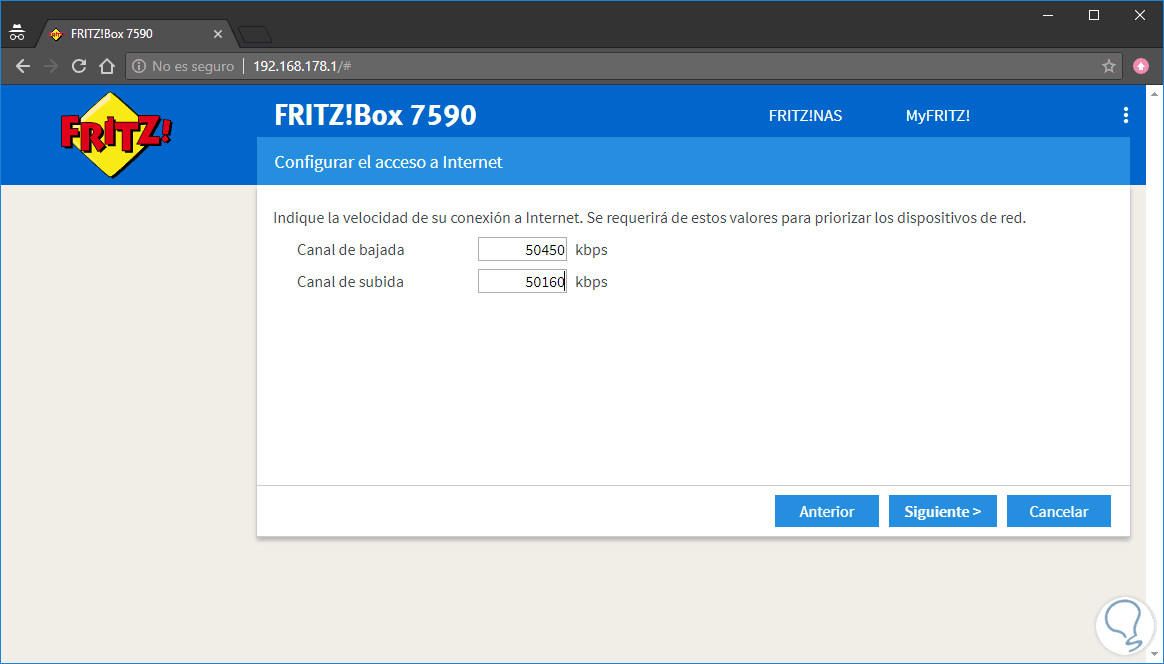Click the 'Canal de subida' label
The image size is (1164, 664).
click(x=350, y=281)
